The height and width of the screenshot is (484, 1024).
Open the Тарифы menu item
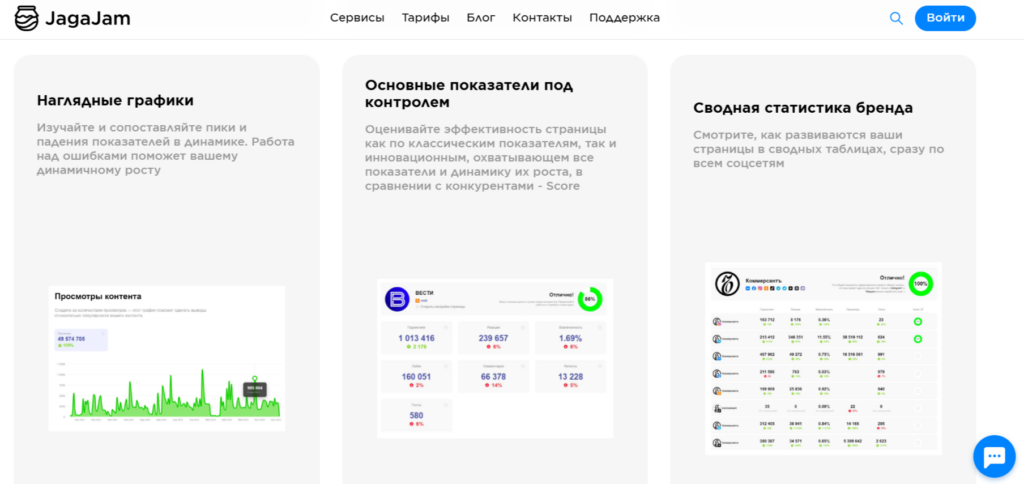point(426,18)
